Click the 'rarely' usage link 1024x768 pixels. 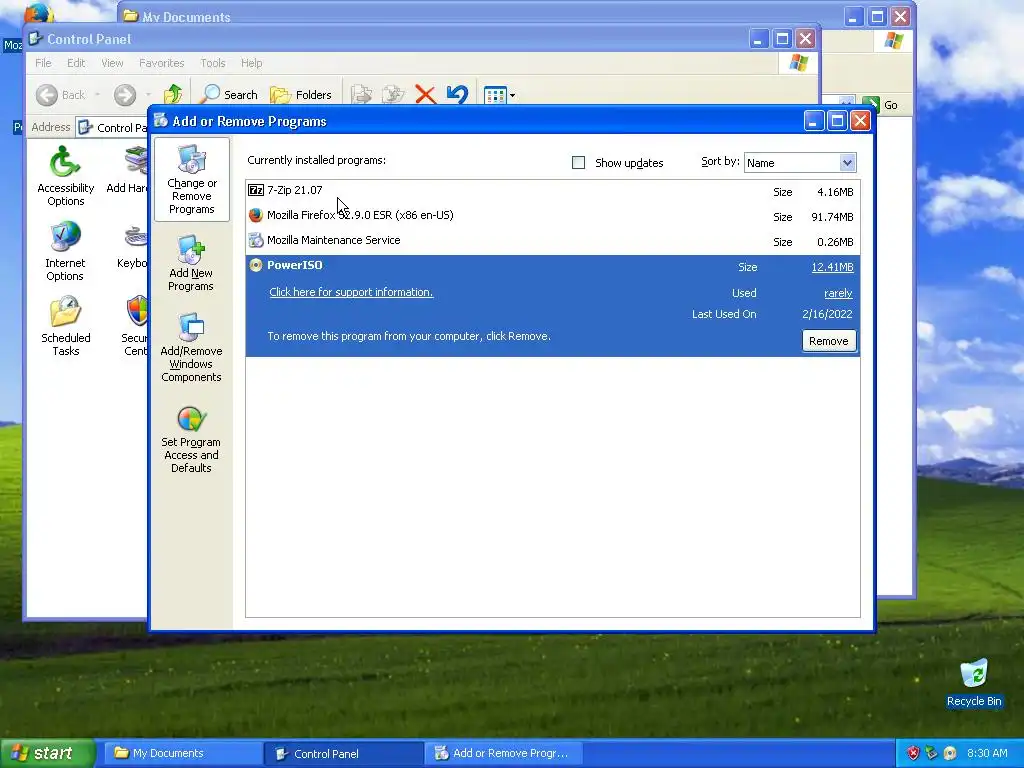[x=838, y=293]
